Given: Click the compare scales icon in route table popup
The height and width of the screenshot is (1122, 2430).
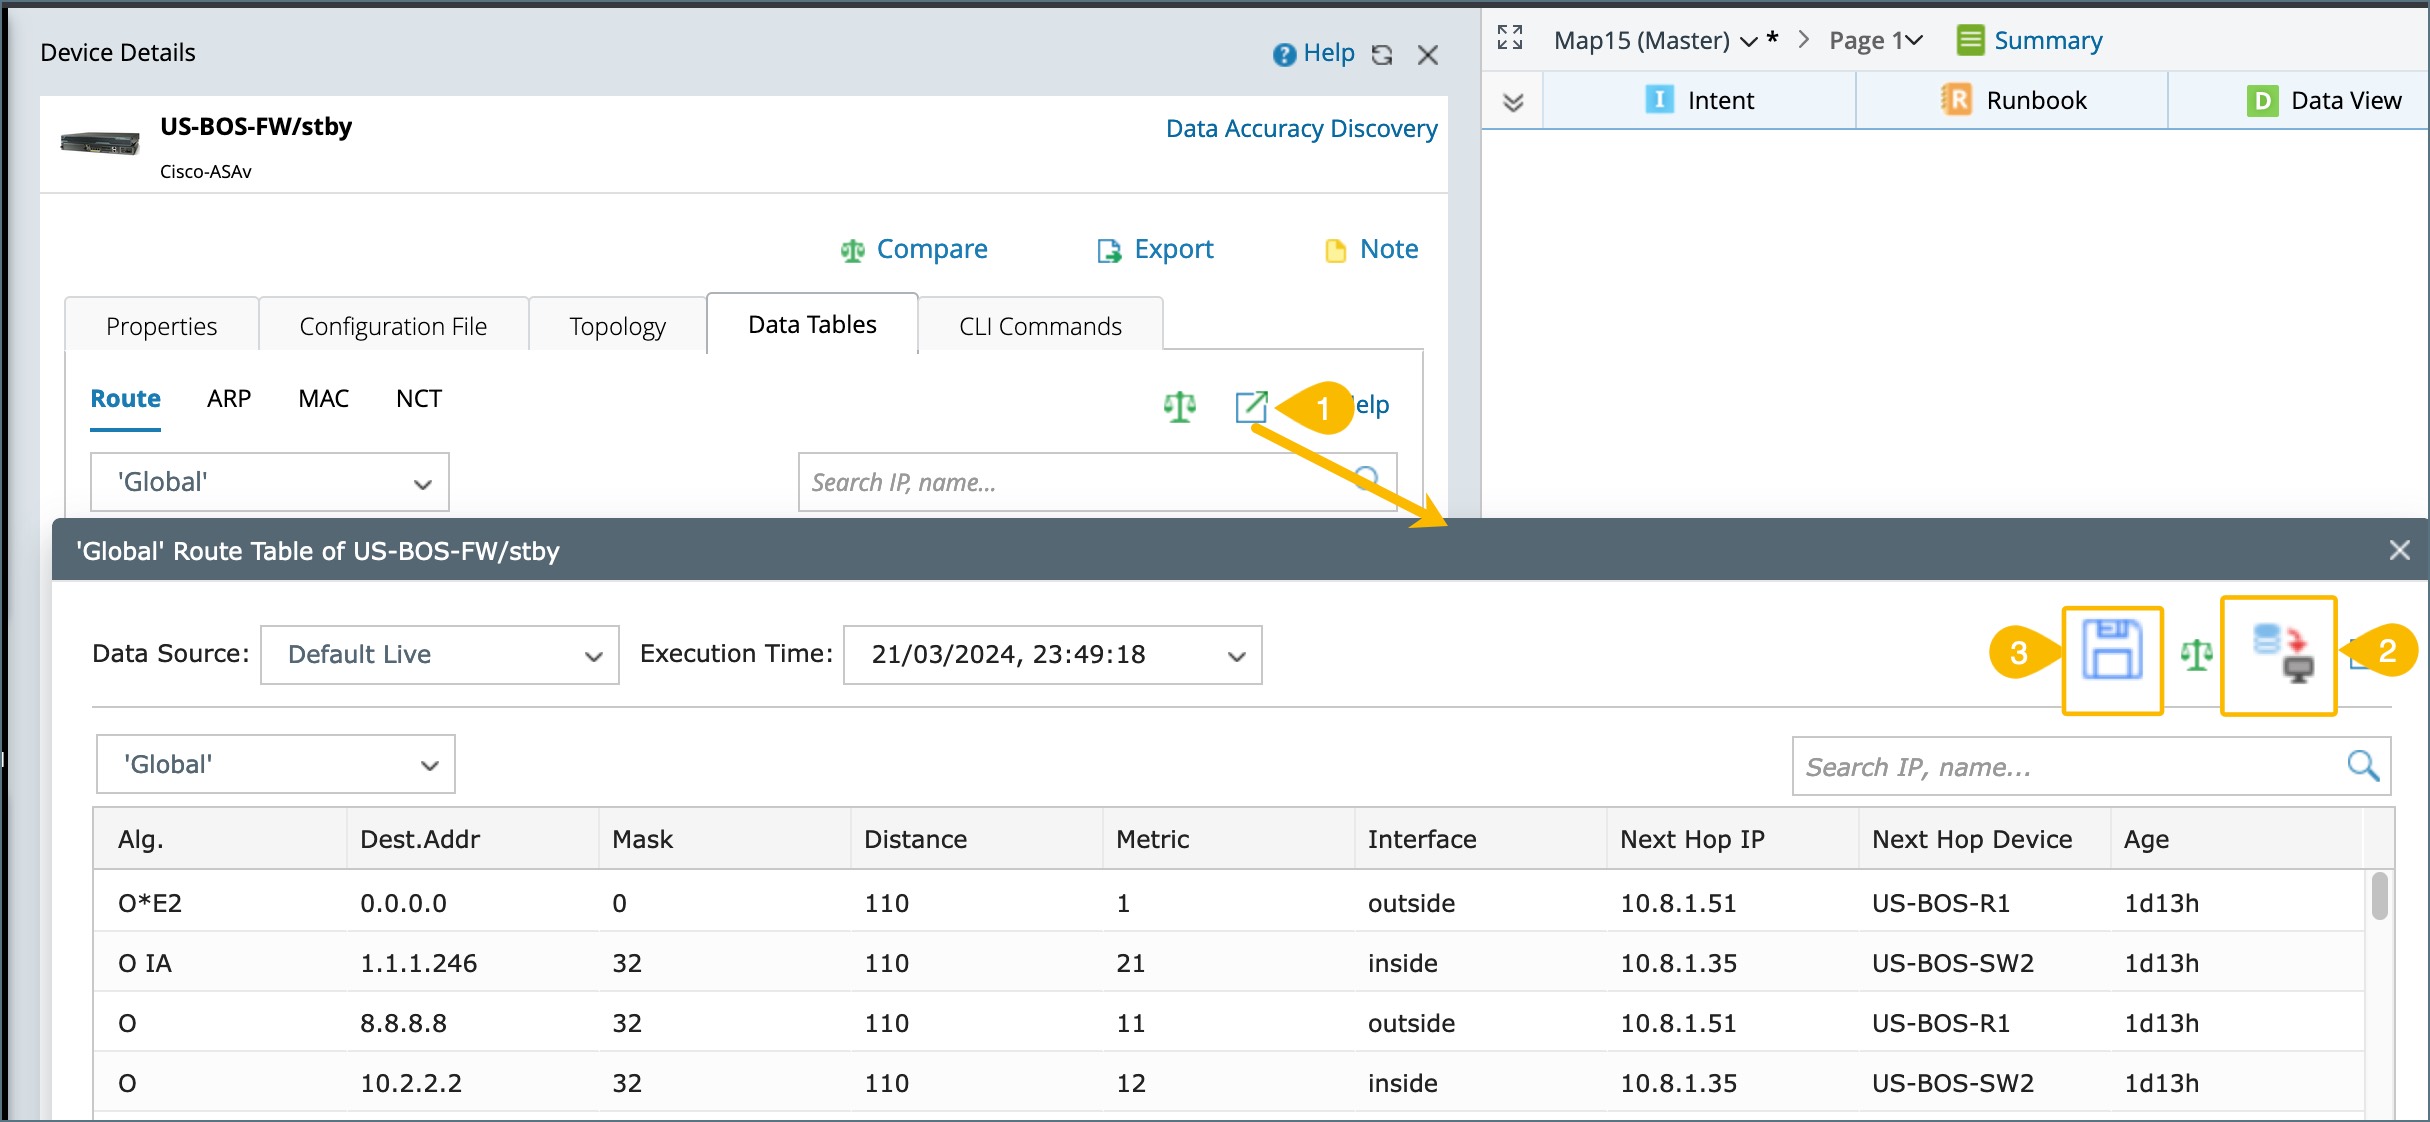Looking at the screenshot, I should point(2196,655).
